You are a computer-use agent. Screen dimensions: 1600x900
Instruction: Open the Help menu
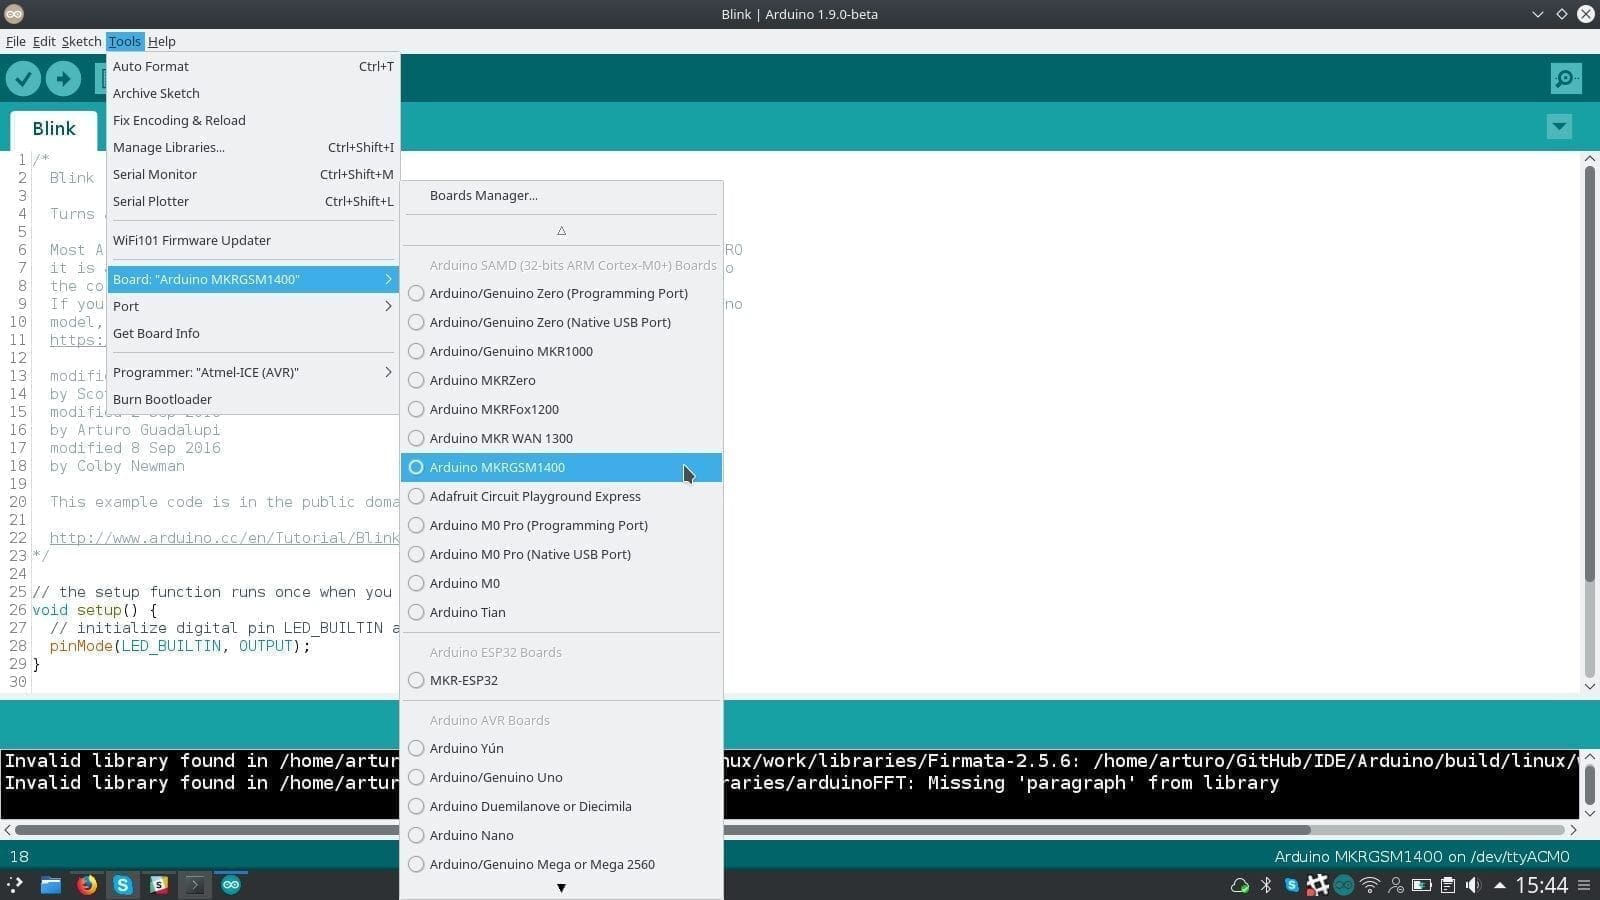click(x=162, y=41)
